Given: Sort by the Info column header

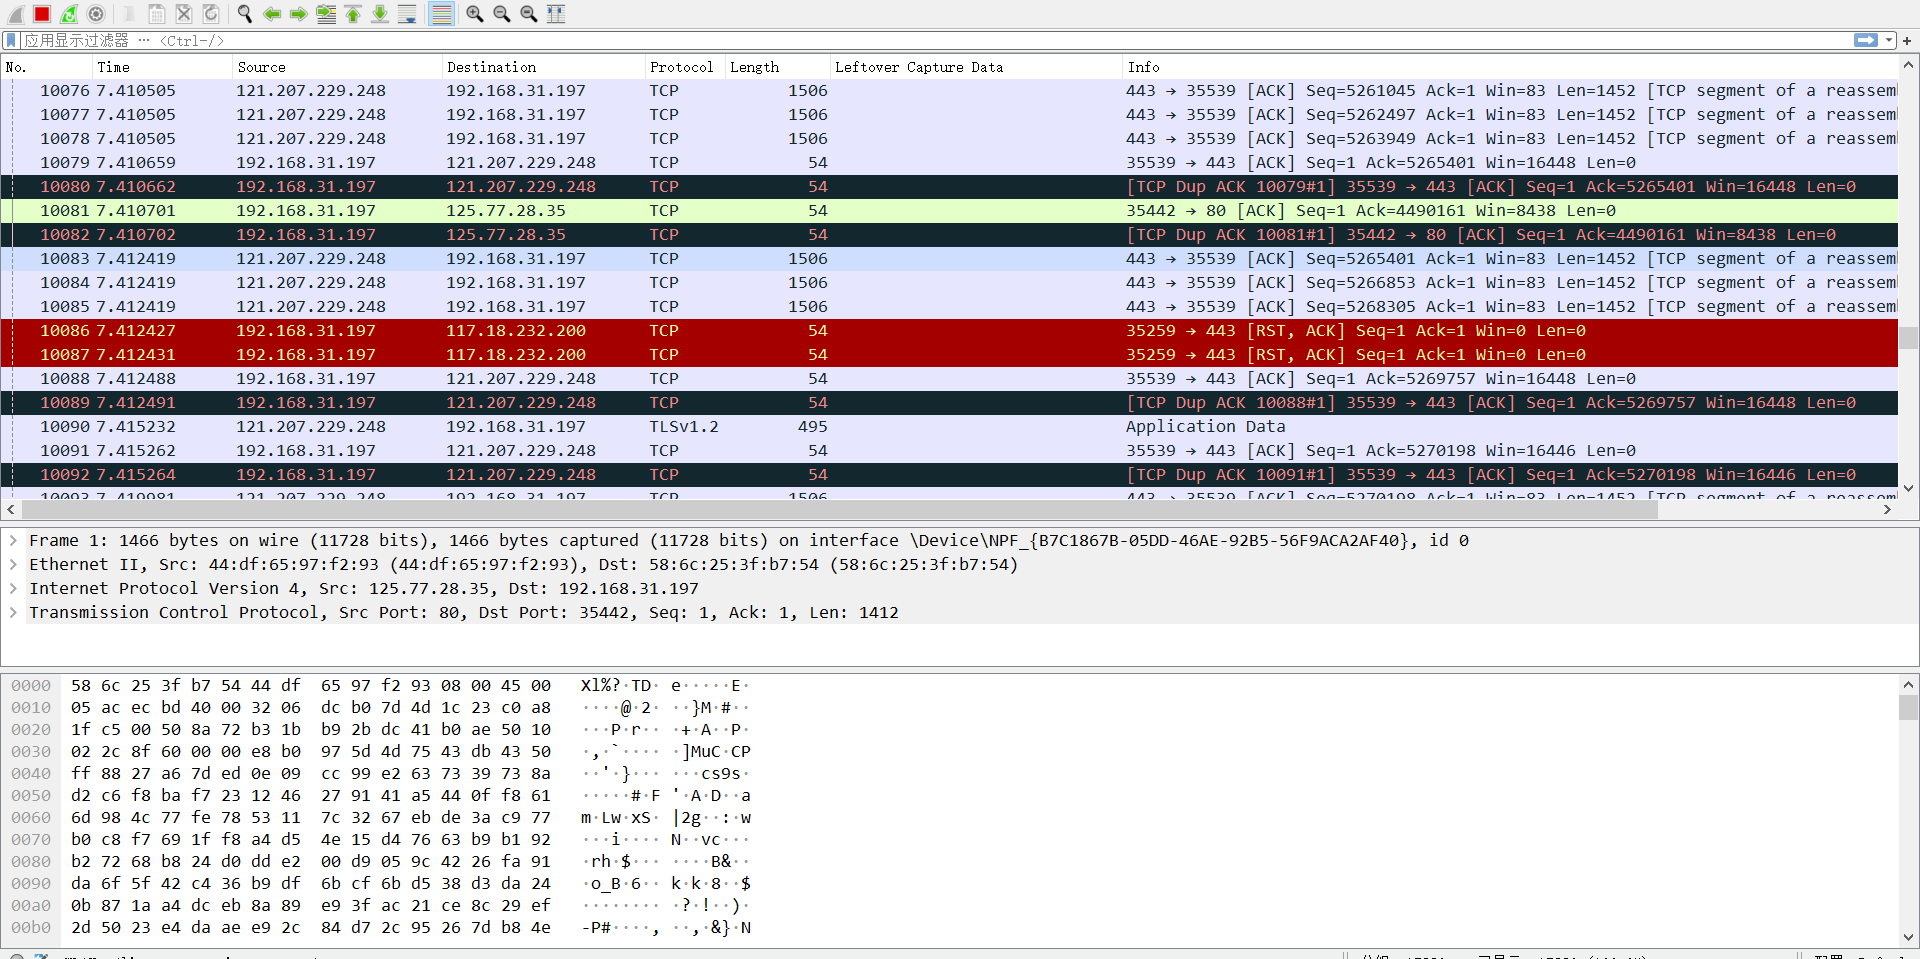Looking at the screenshot, I should (x=1510, y=67).
